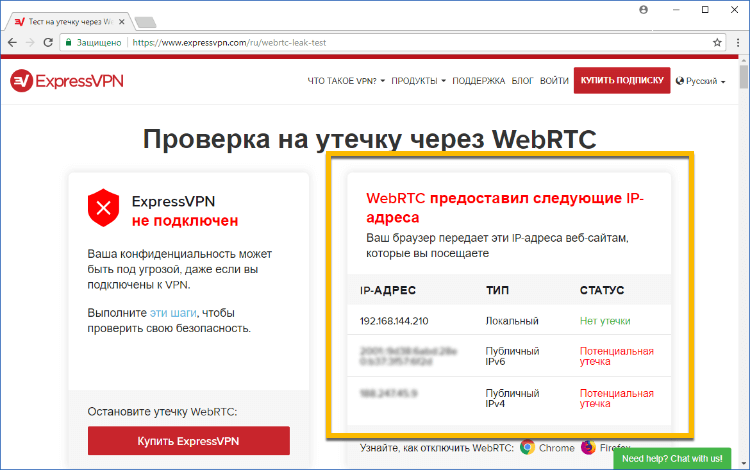Select the 'Тест на утечку через W' tab
Screen dimensions: 750x470
67,22
